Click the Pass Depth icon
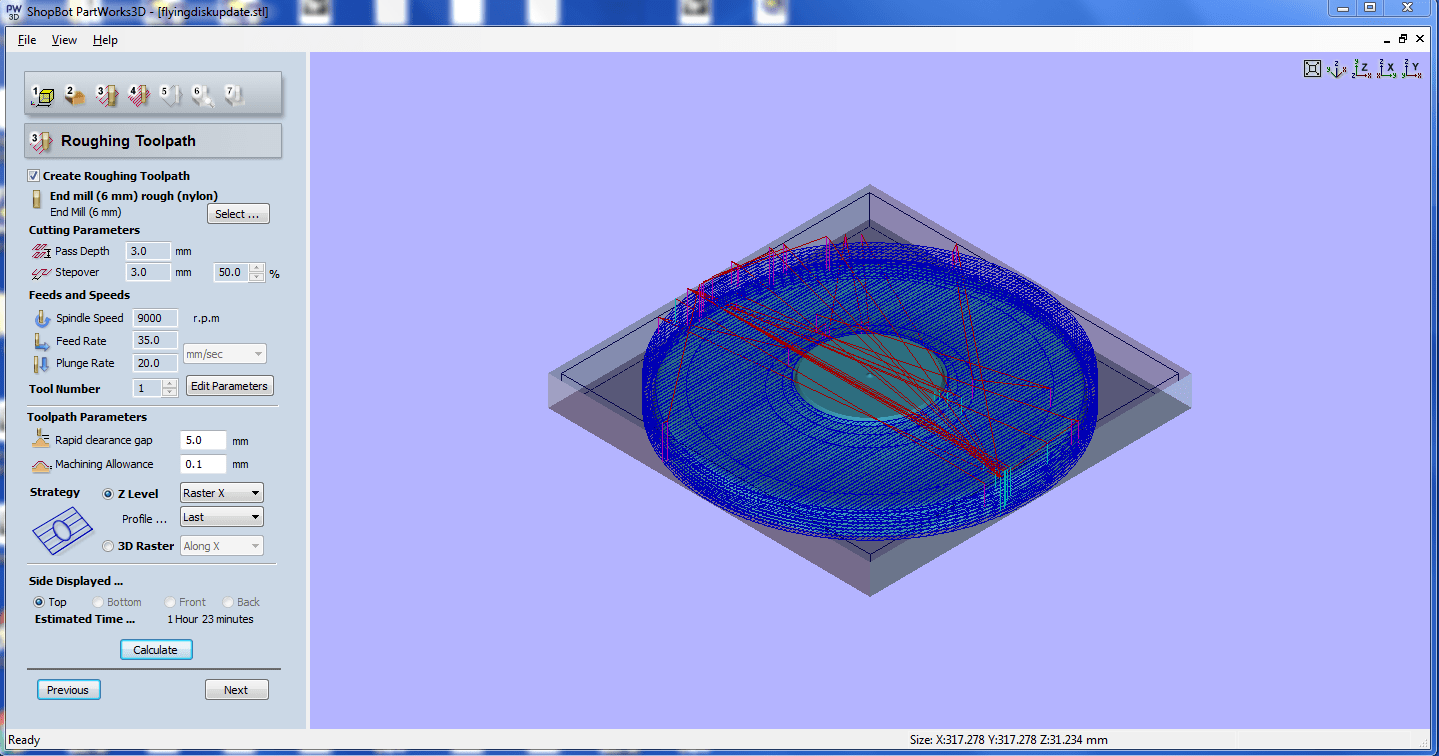The image size is (1439, 756). pyautogui.click(x=41, y=251)
